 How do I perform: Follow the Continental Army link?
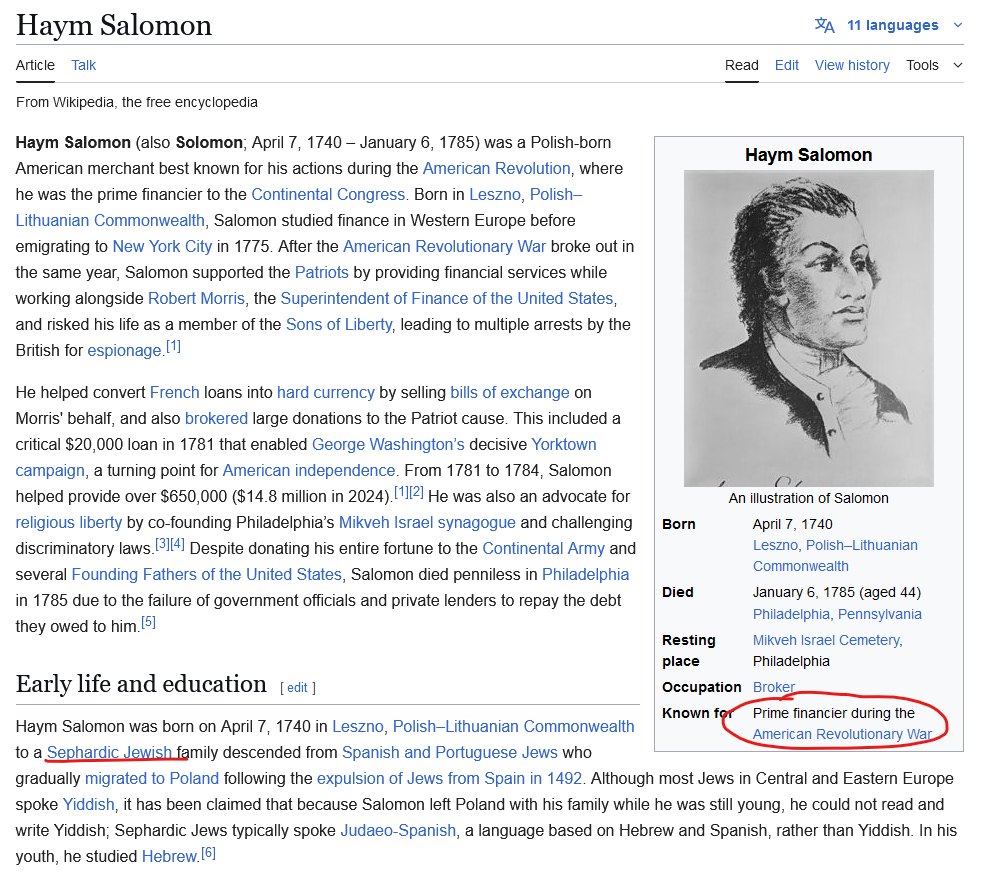543,549
